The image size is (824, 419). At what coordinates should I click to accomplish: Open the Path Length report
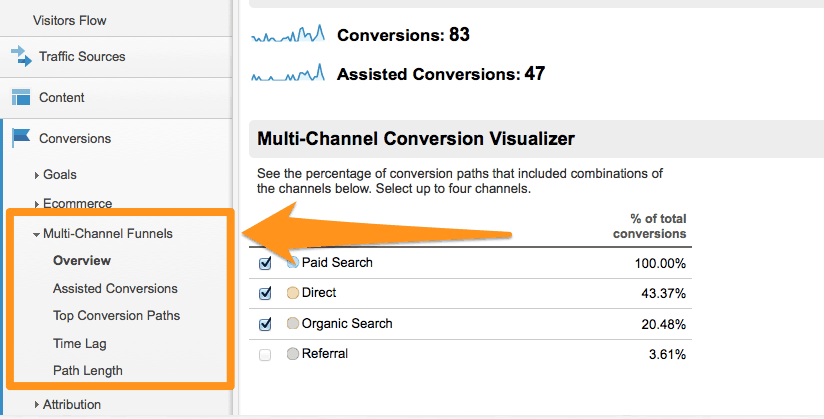(x=88, y=371)
